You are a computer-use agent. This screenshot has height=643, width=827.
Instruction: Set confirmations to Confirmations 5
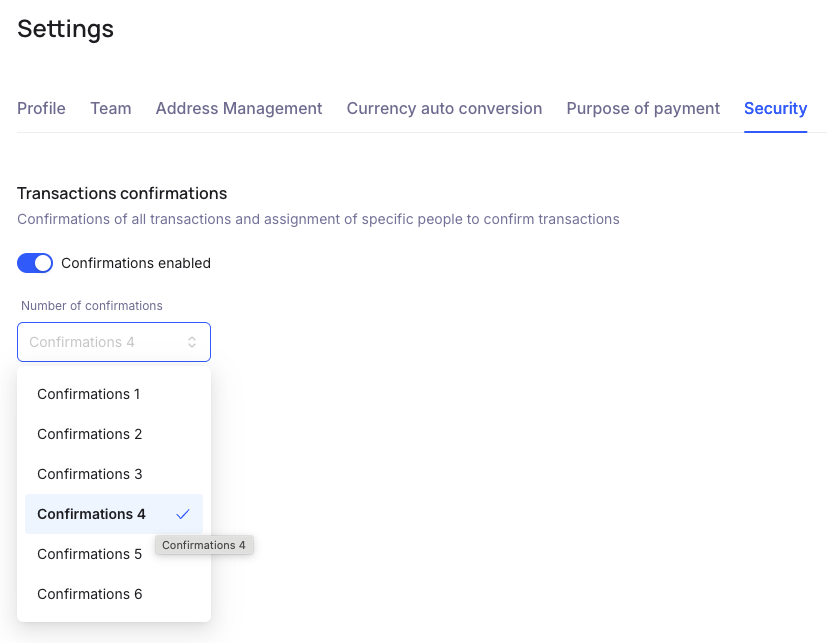90,554
